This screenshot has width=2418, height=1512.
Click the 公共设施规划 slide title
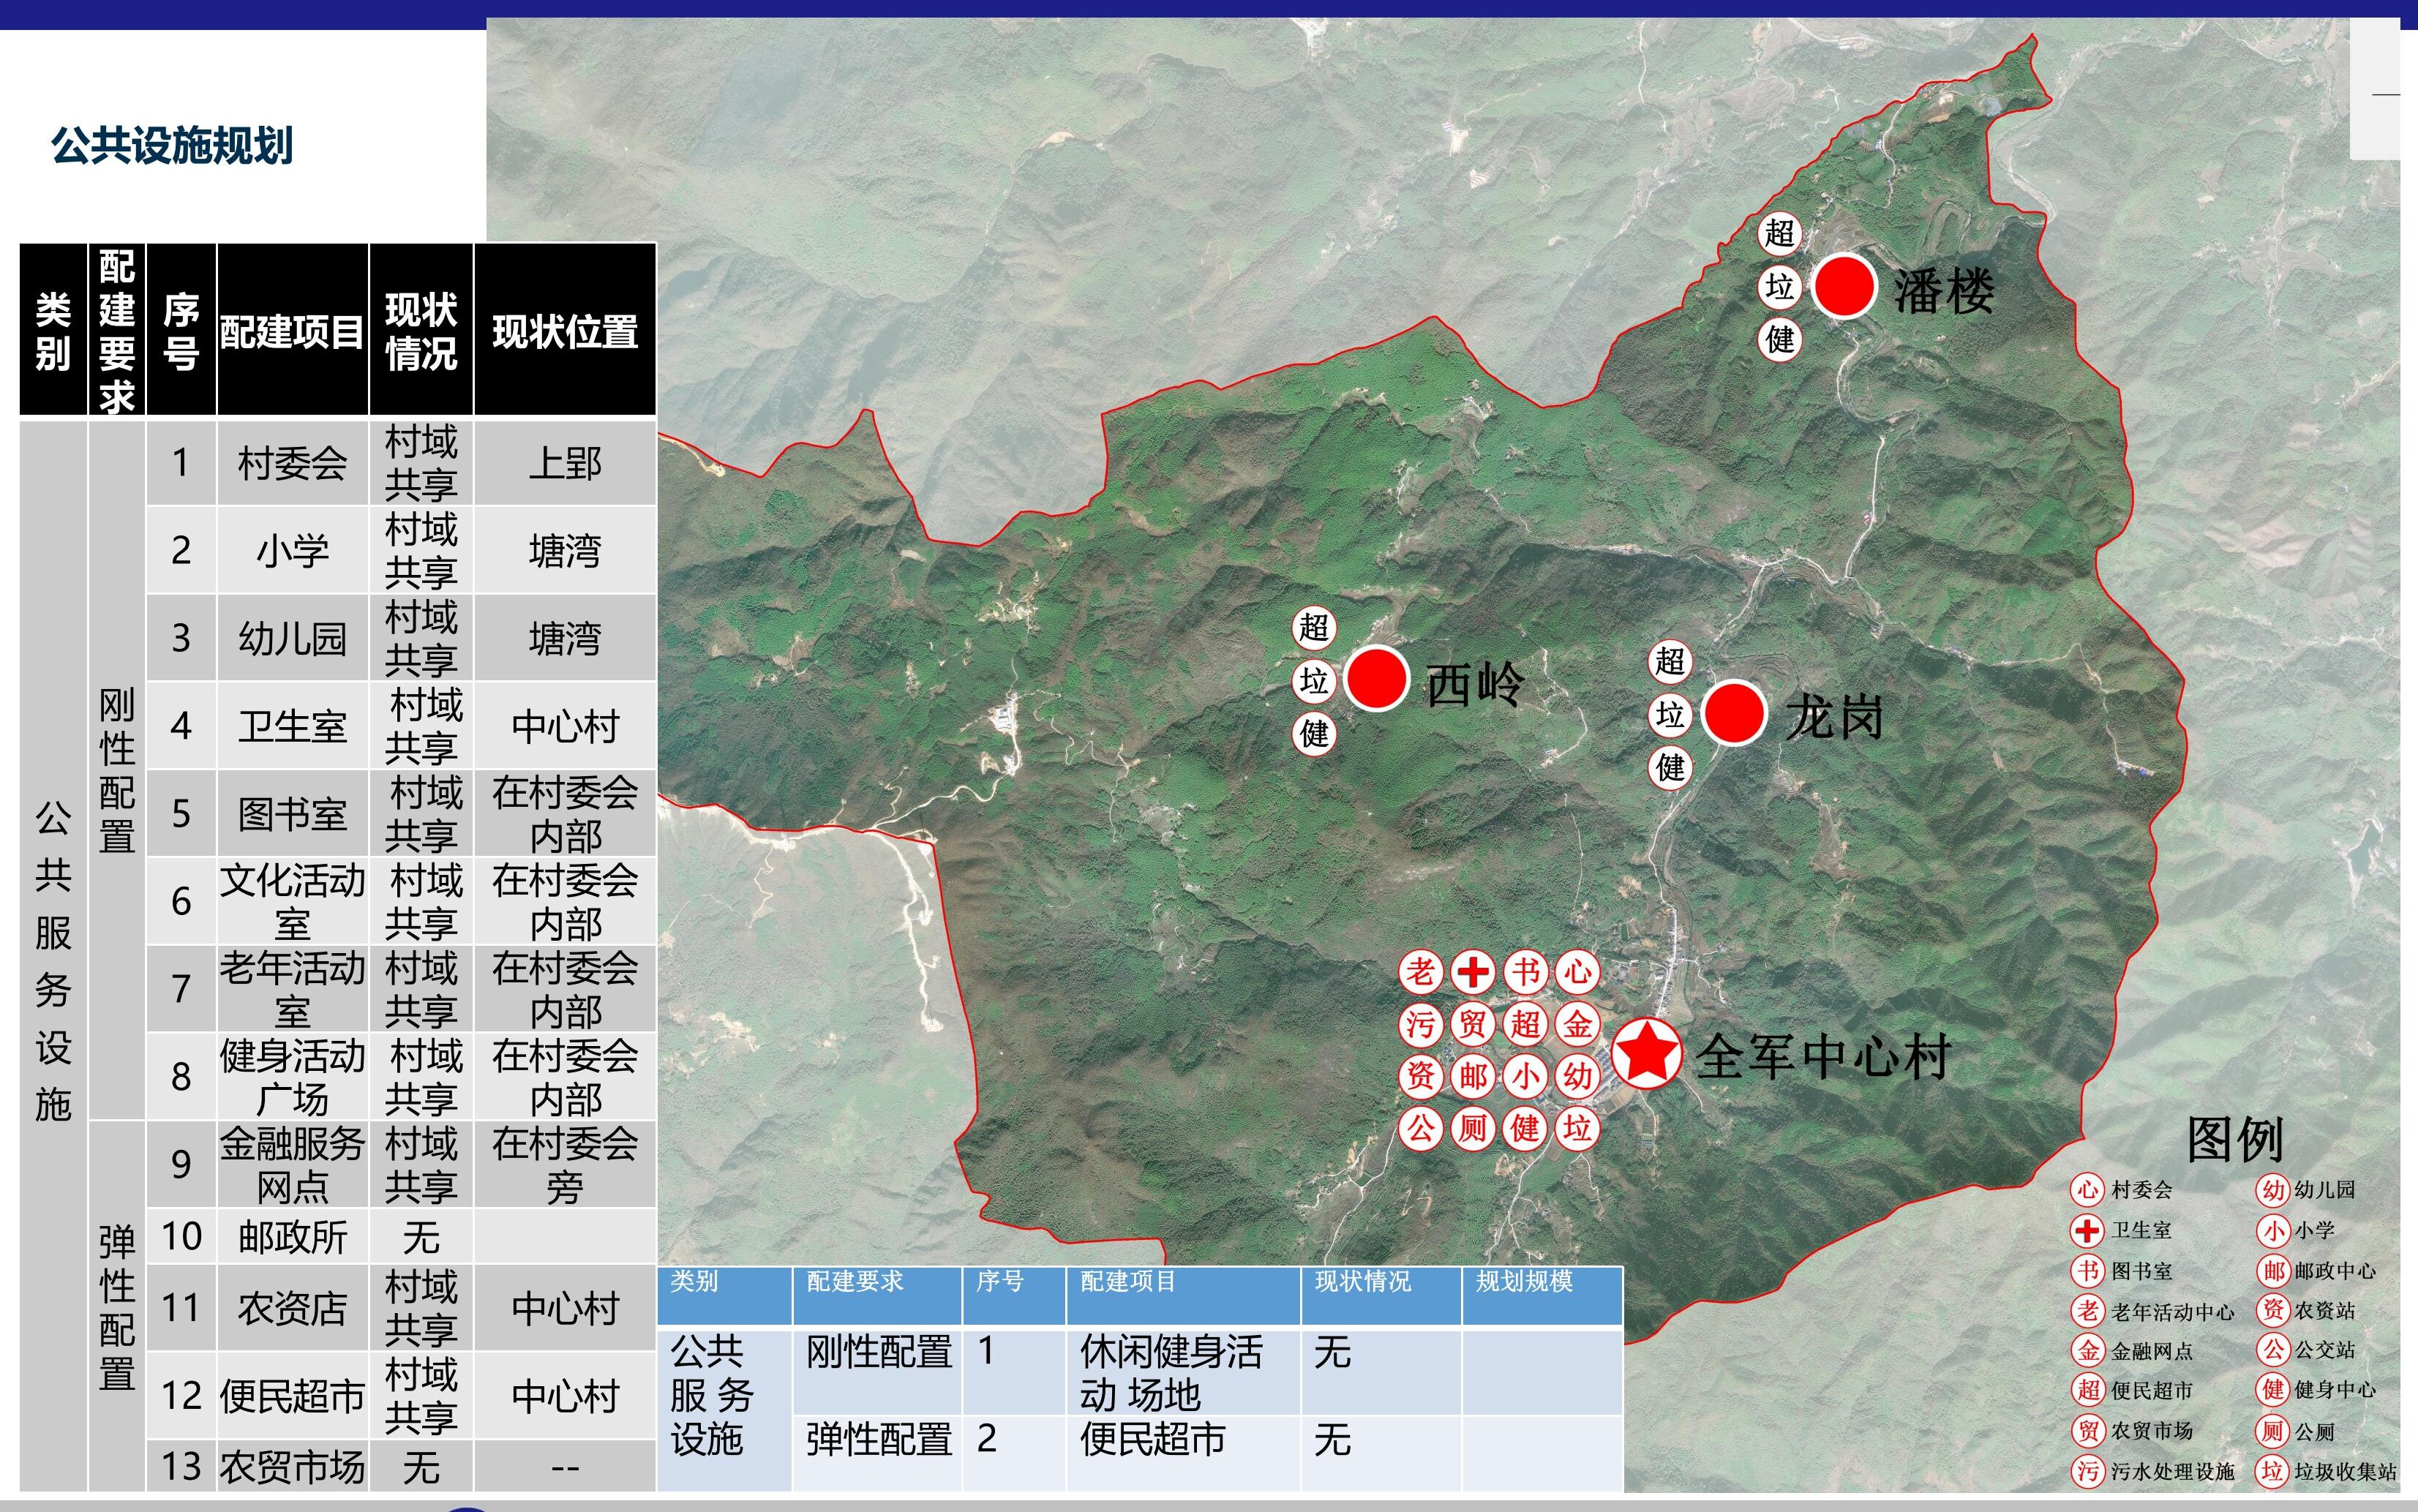[x=172, y=145]
